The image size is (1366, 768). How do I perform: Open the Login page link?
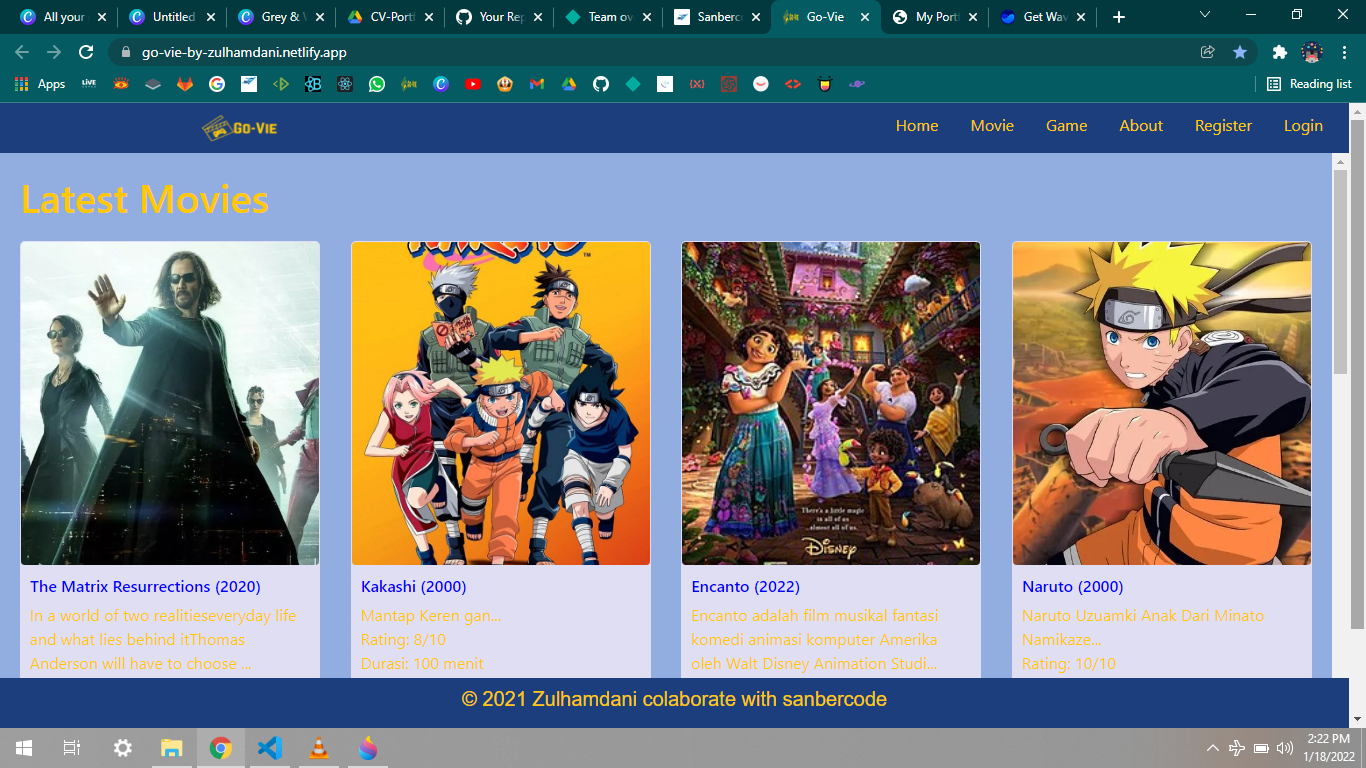[1303, 126]
